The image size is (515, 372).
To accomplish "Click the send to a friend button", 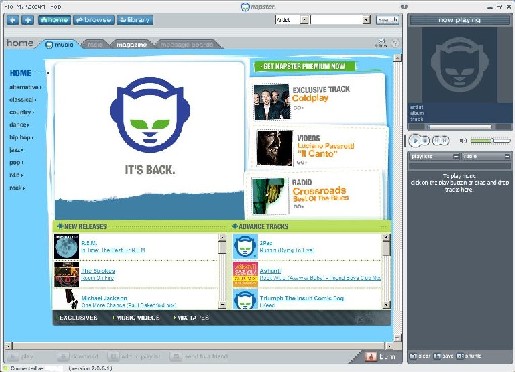I will [199, 357].
